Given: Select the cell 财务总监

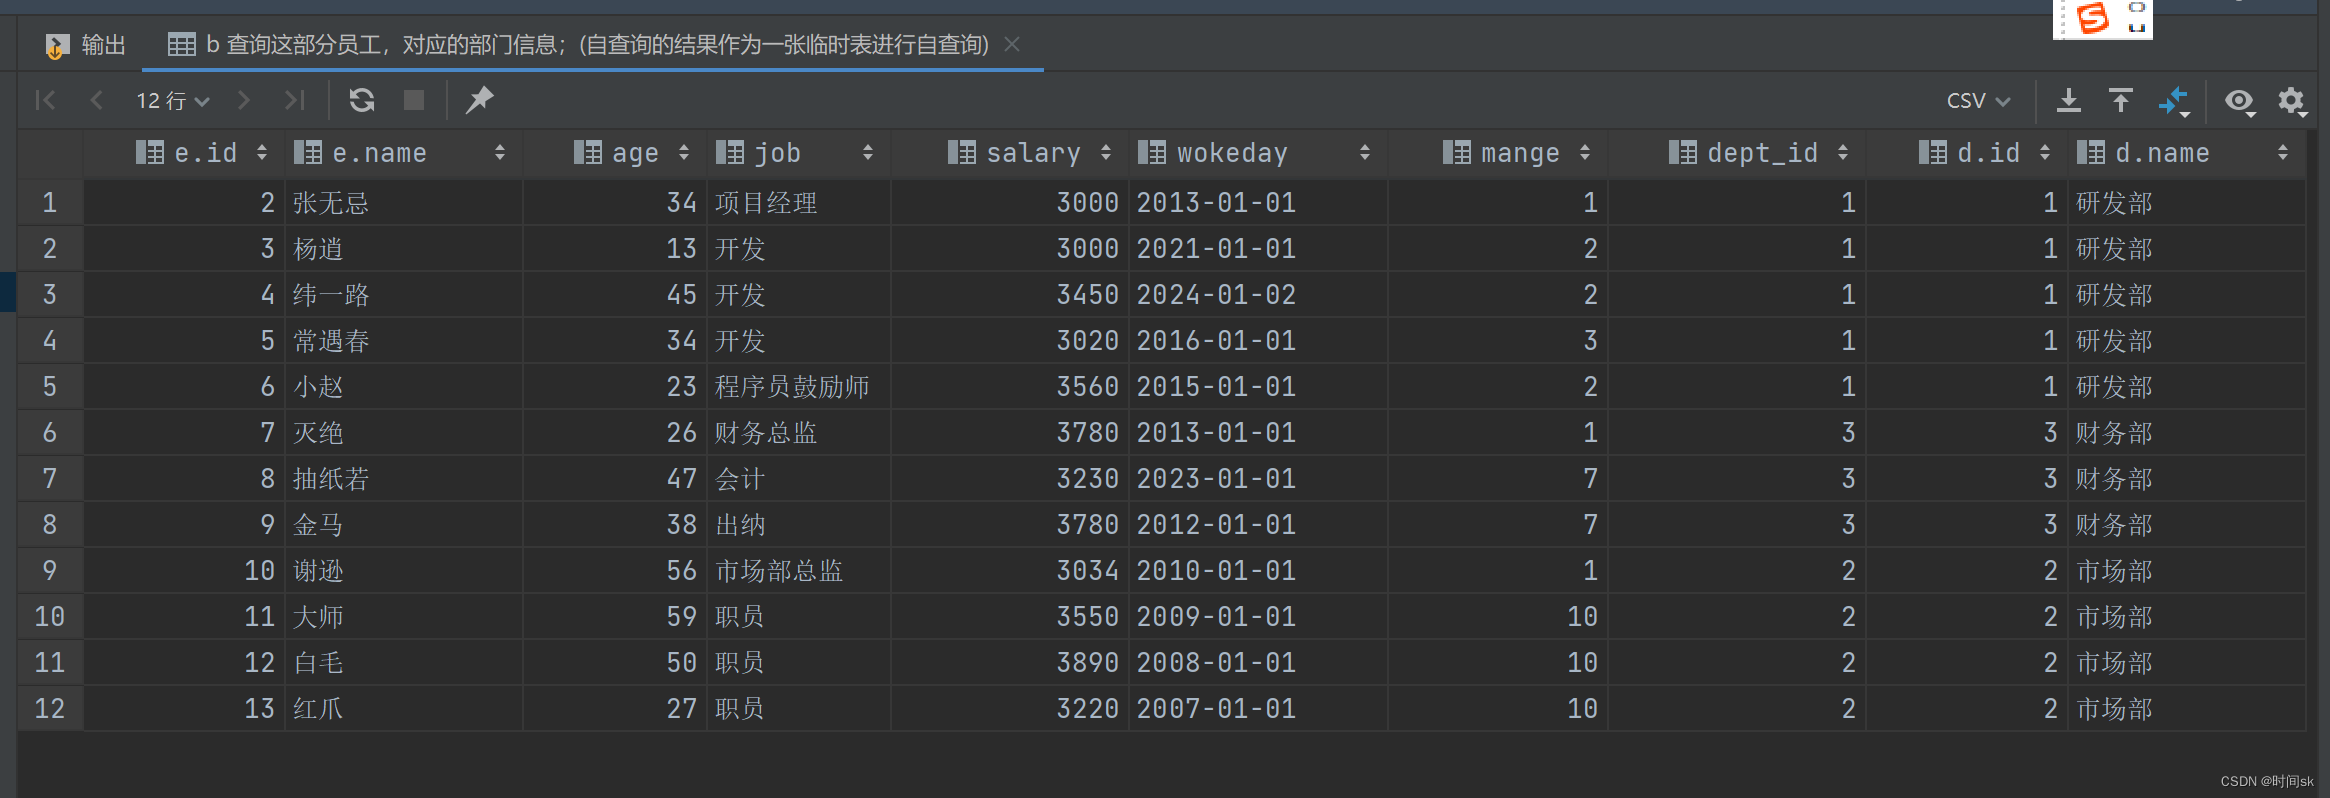Looking at the screenshot, I should coord(799,433).
